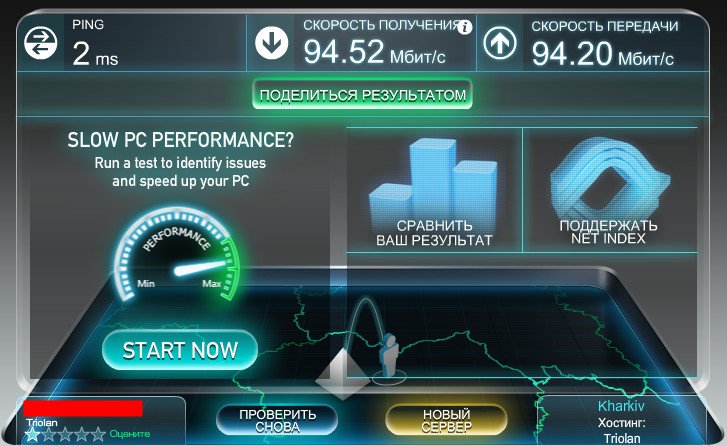Click ПРОВЕРИТЬ СНОВА button
Screen dimensions: 727x446
[277, 421]
